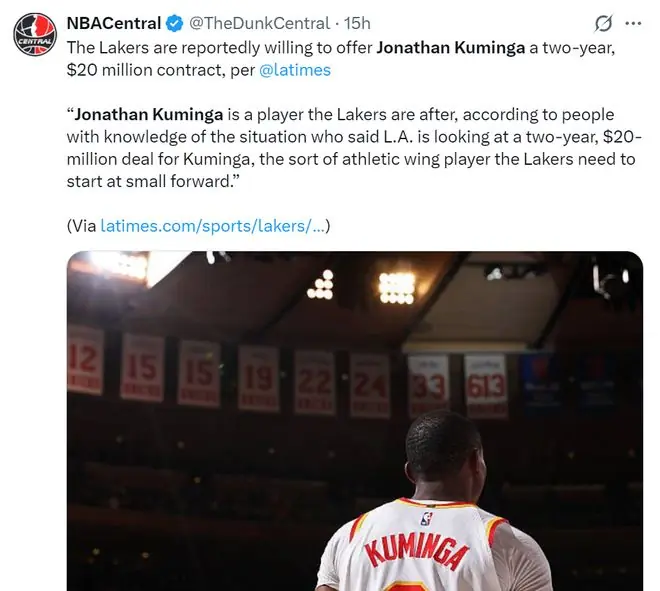Viewport: 660px width, 591px height.
Task: Click the NBACentral display name
Action: (114, 23)
